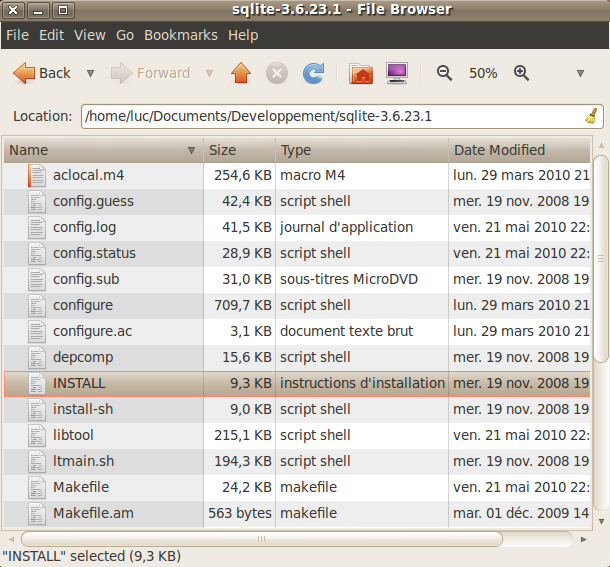The height and width of the screenshot is (567, 610).
Task: Clear location with the broom icon
Action: [591, 116]
